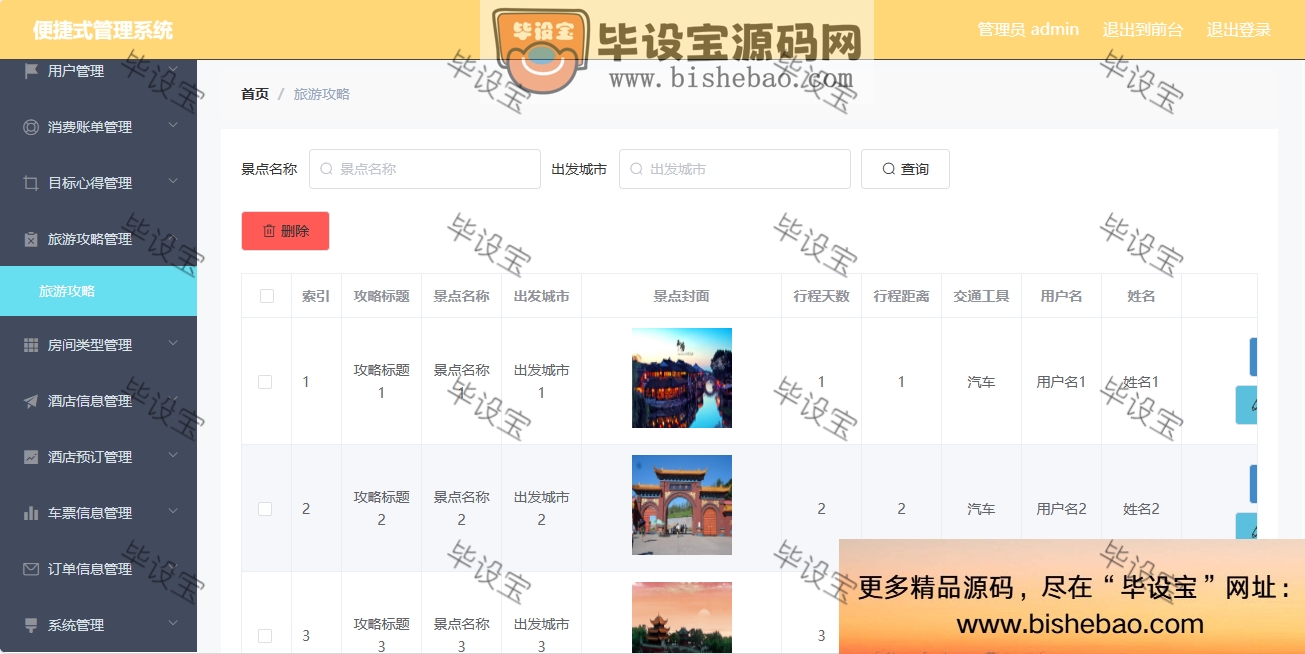The image size is (1305, 654).
Task: Click the 查询 search button
Action: click(x=905, y=169)
